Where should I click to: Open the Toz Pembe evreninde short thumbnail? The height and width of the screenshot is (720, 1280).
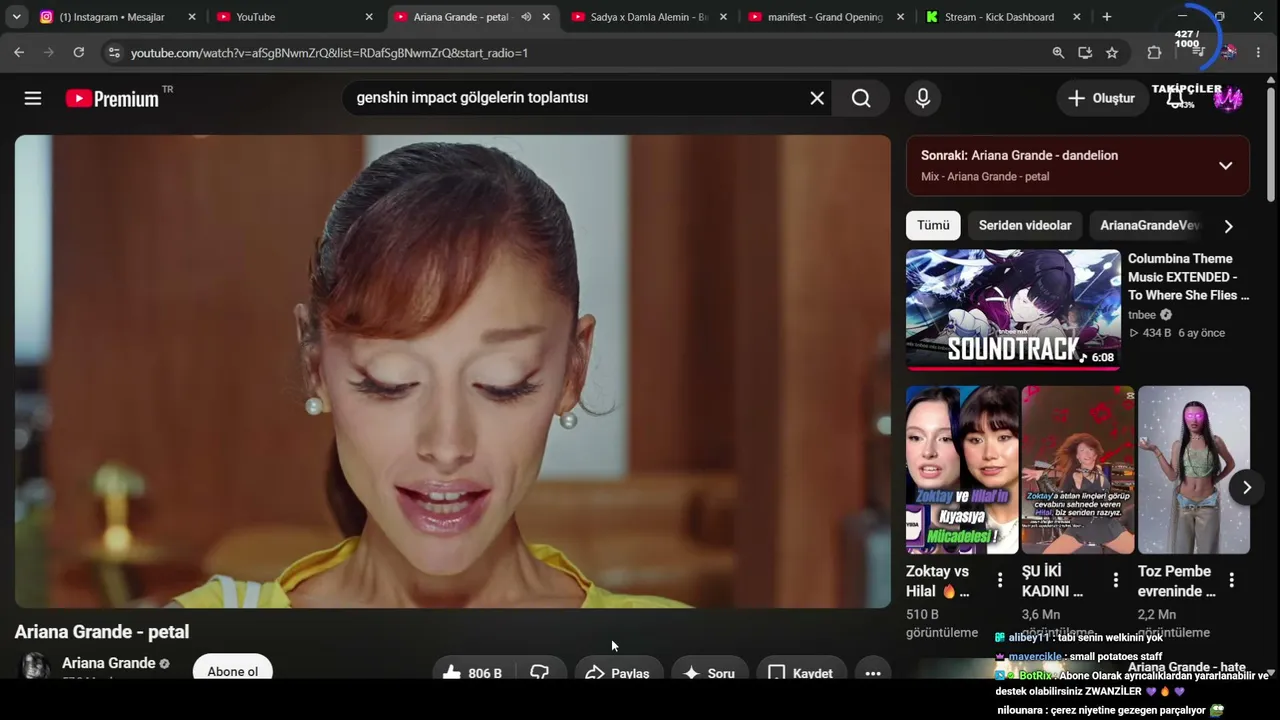pos(1194,470)
